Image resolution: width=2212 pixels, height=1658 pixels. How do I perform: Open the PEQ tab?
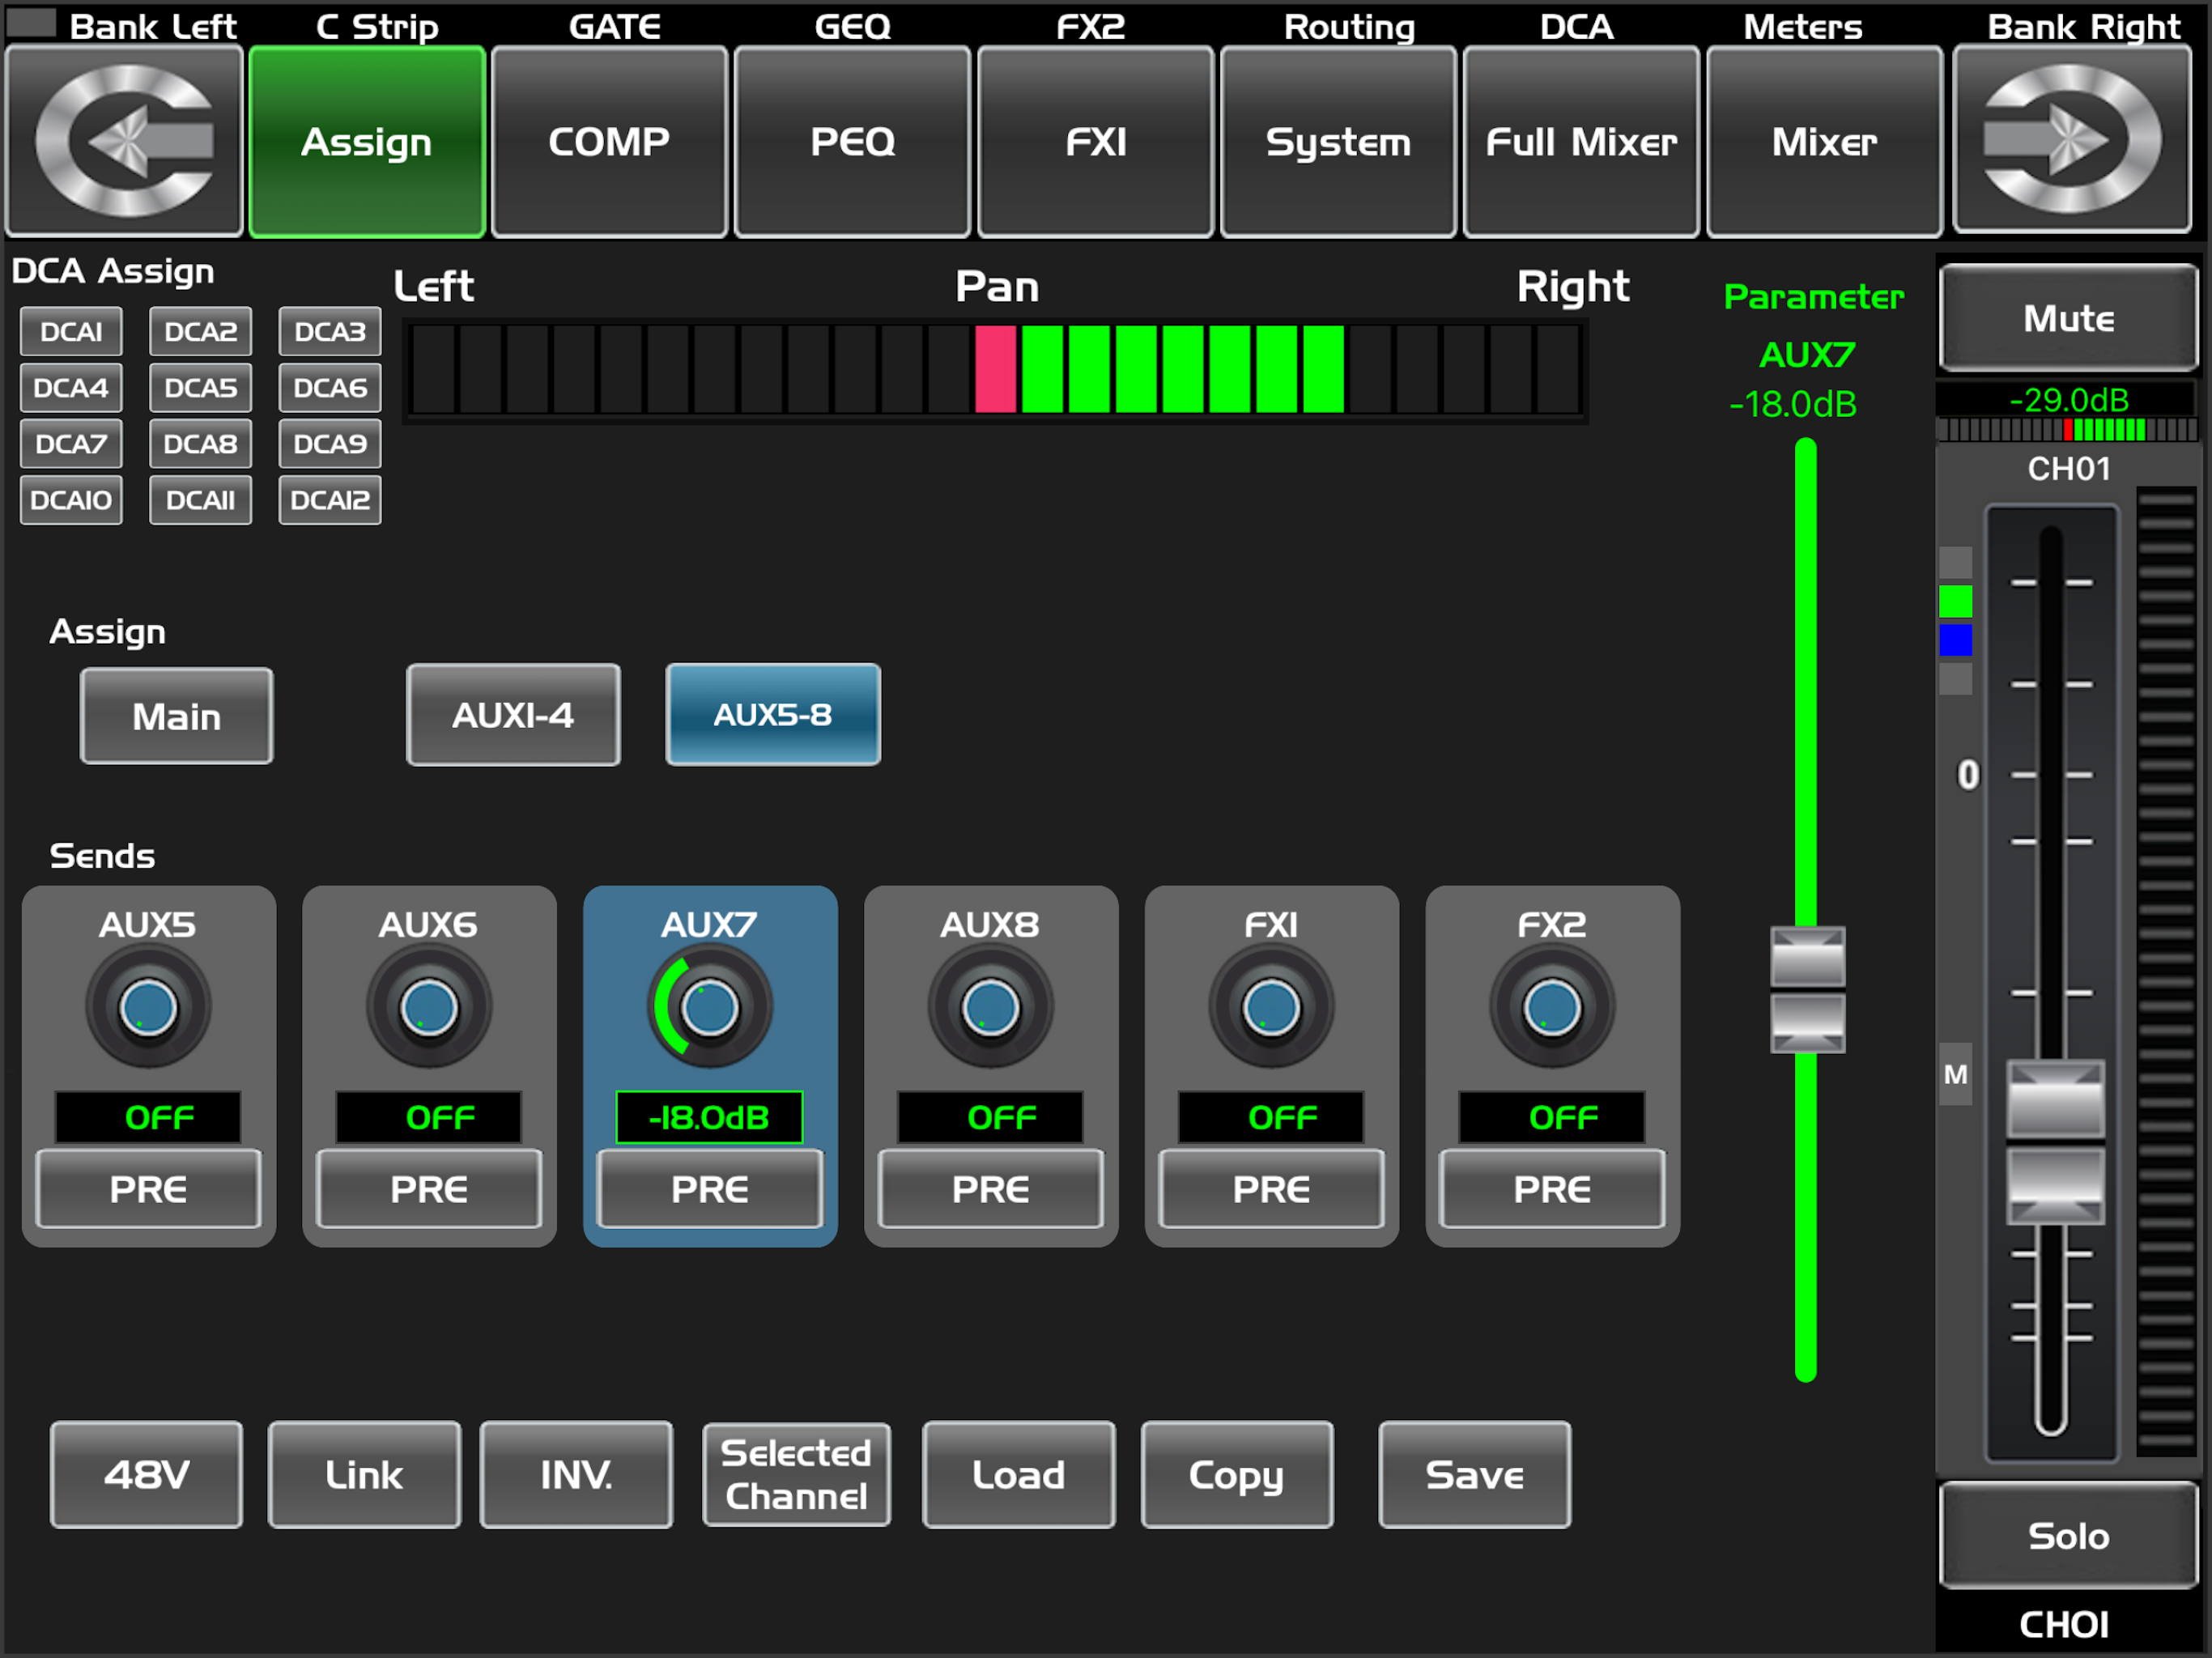point(852,141)
